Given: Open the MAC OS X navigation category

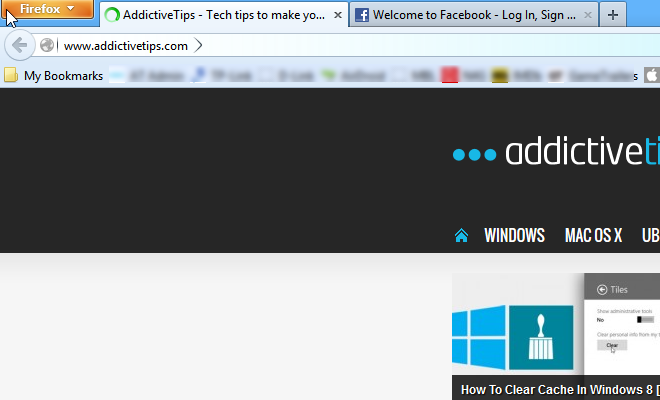Looking at the screenshot, I should pos(593,235).
